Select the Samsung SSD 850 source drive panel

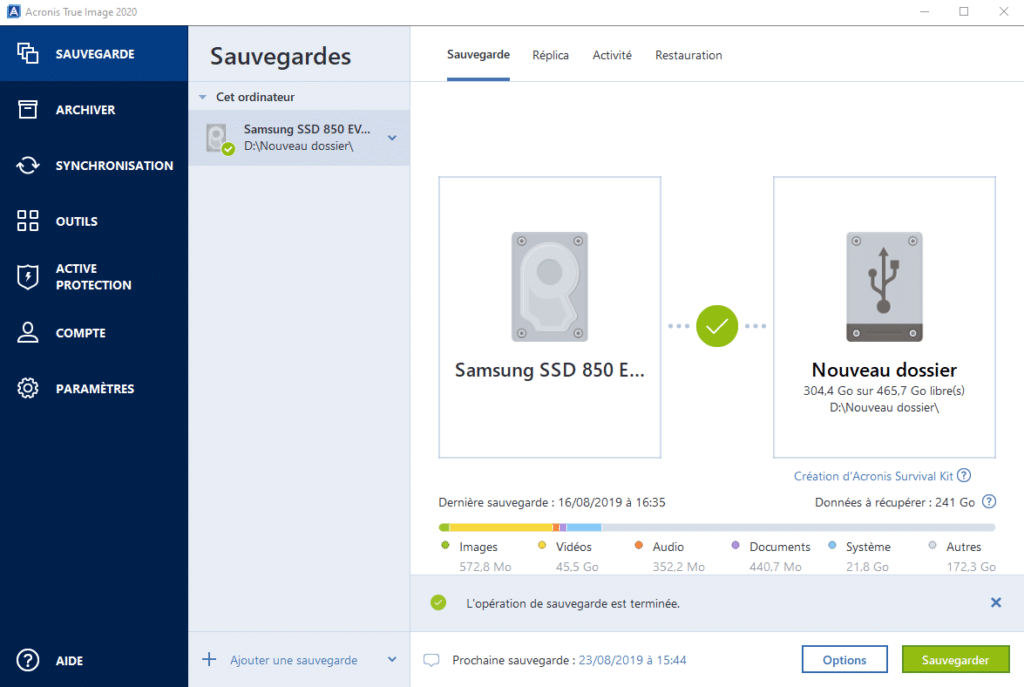click(x=550, y=317)
